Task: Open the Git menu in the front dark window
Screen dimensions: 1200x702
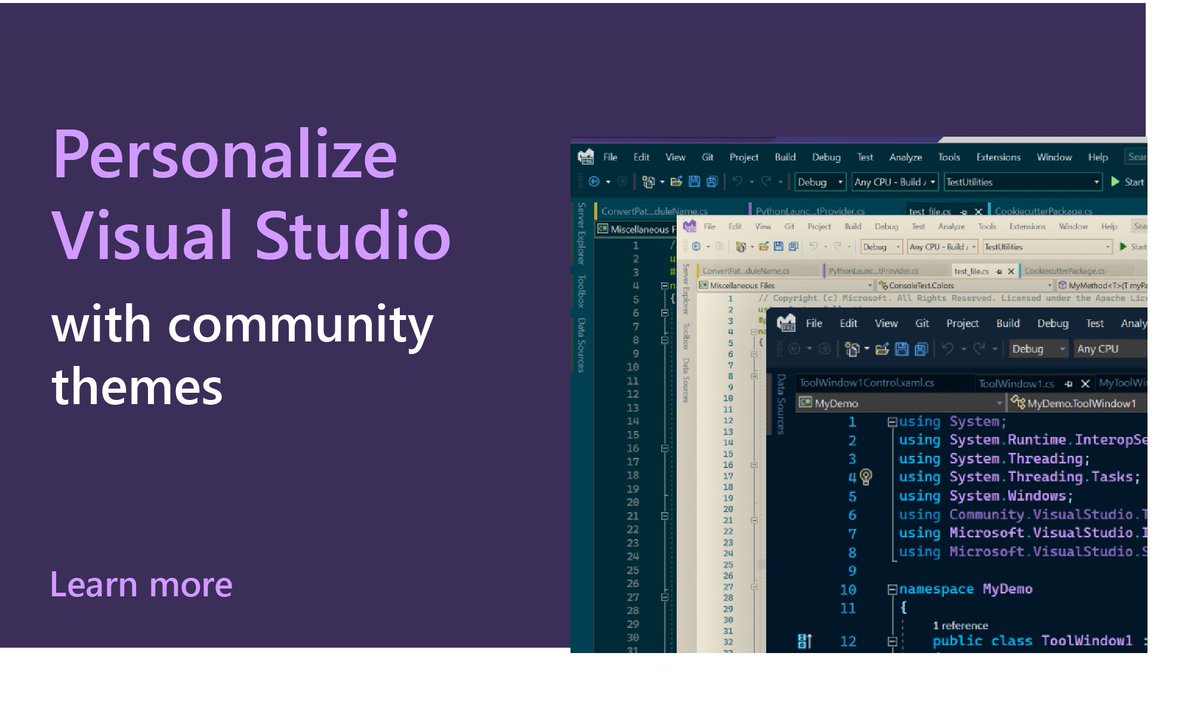Action: click(x=922, y=323)
